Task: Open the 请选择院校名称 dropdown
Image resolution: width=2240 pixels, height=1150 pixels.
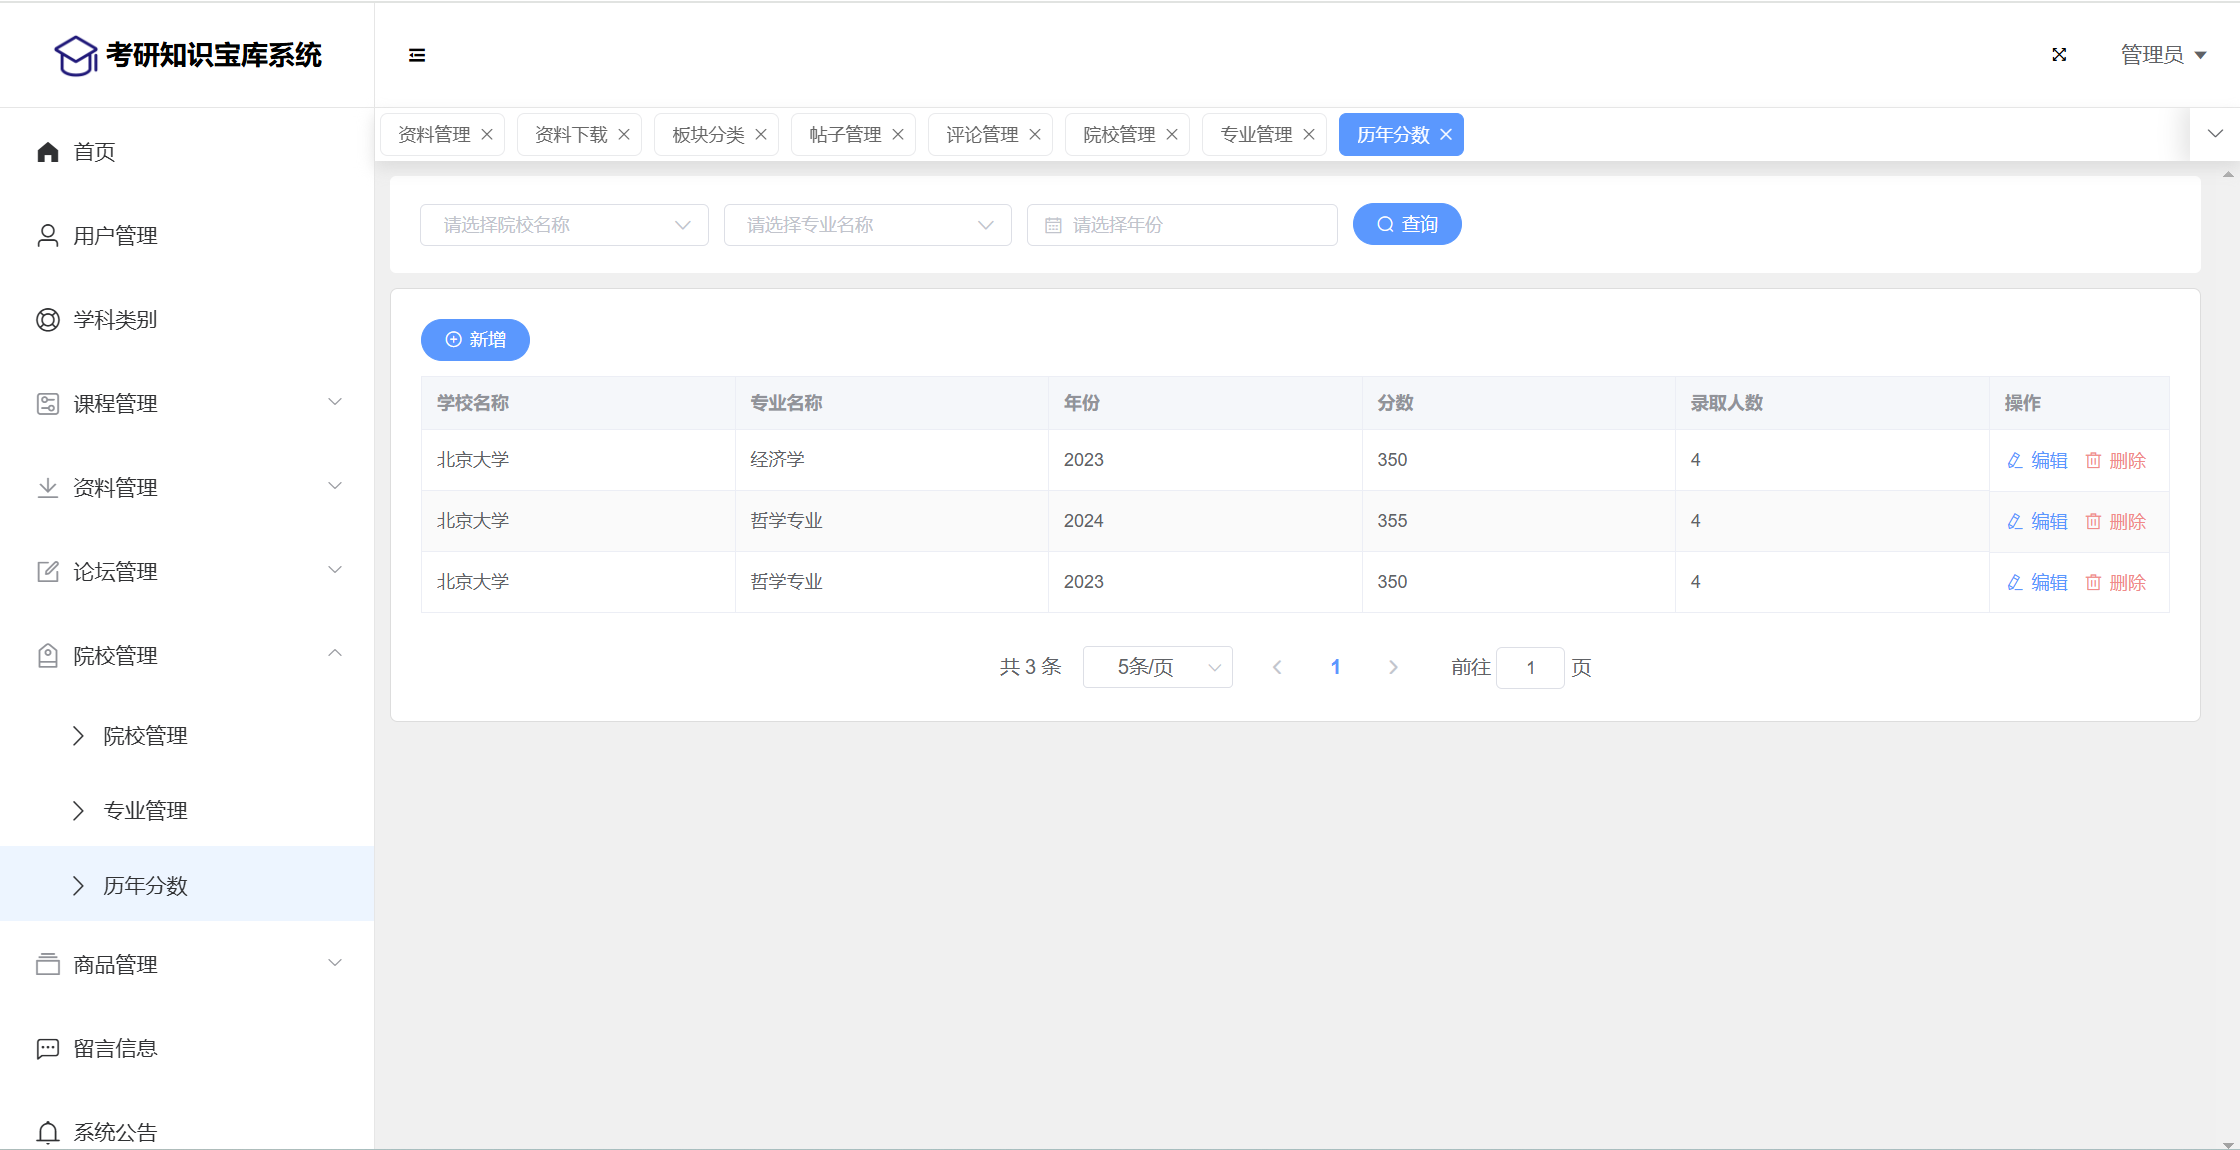Action: coord(564,225)
